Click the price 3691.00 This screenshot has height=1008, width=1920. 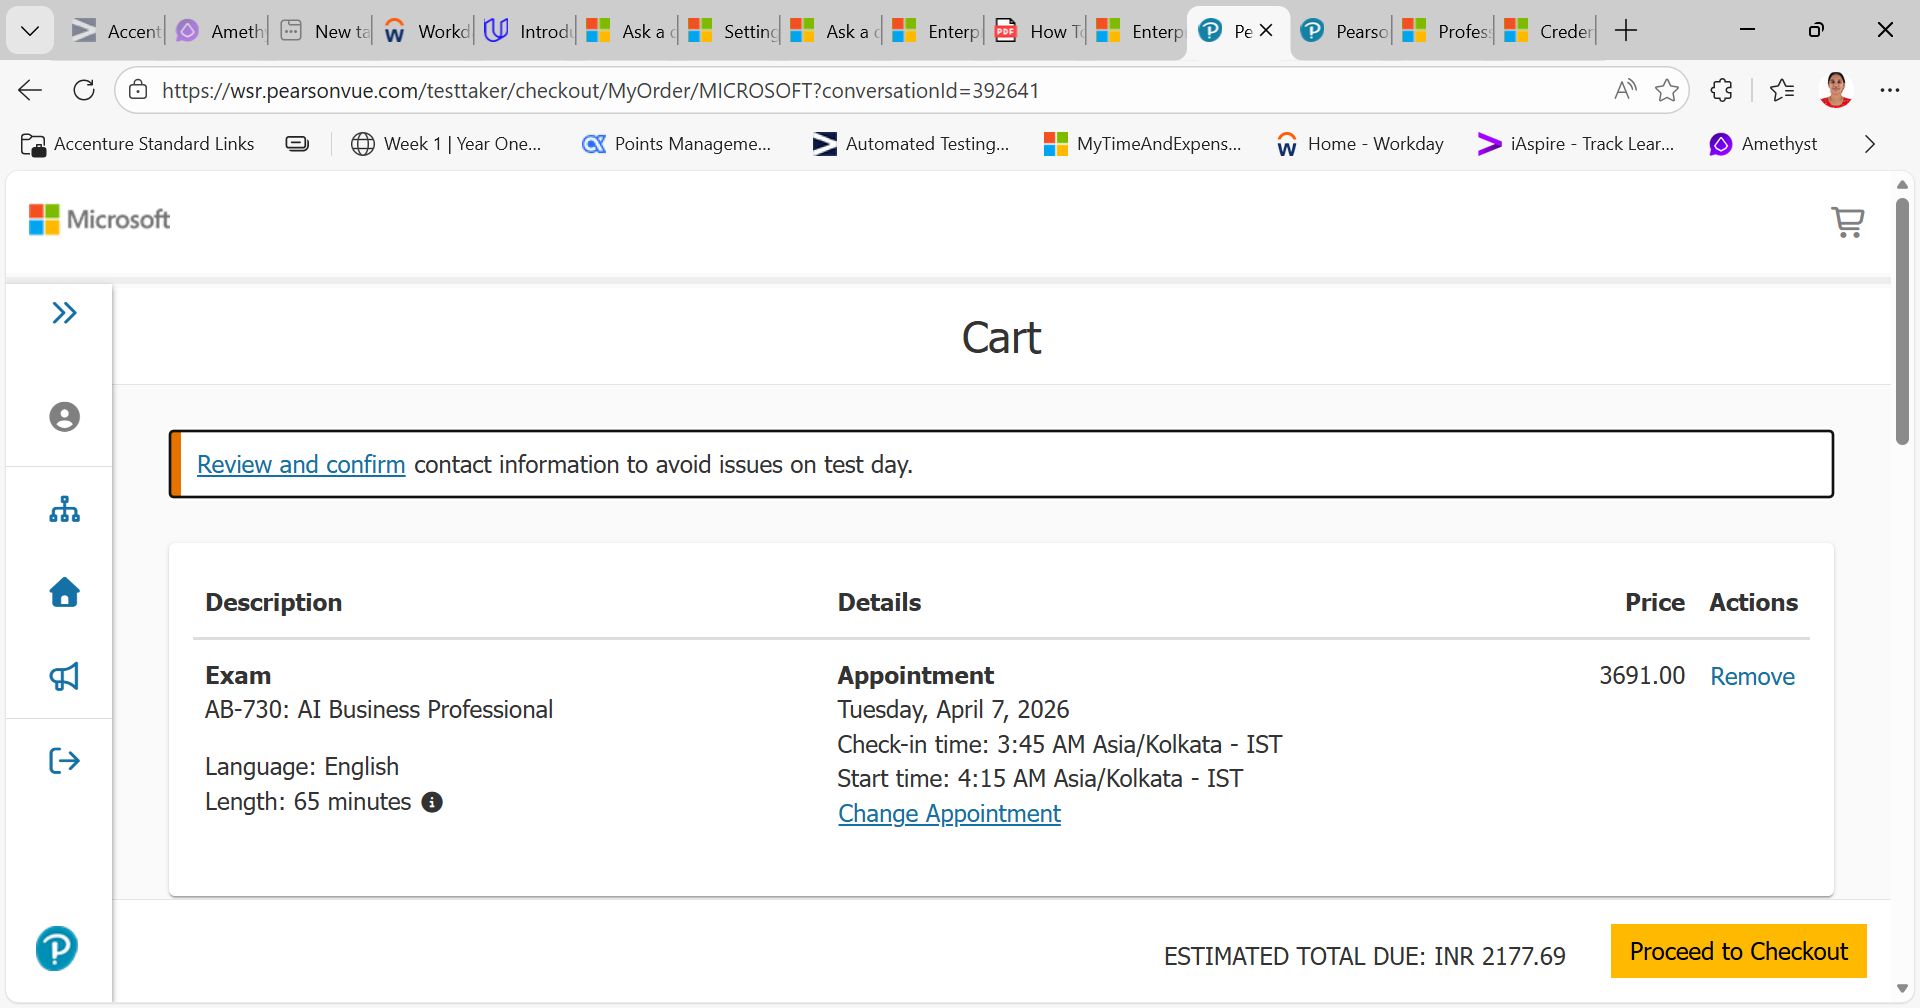(x=1642, y=676)
